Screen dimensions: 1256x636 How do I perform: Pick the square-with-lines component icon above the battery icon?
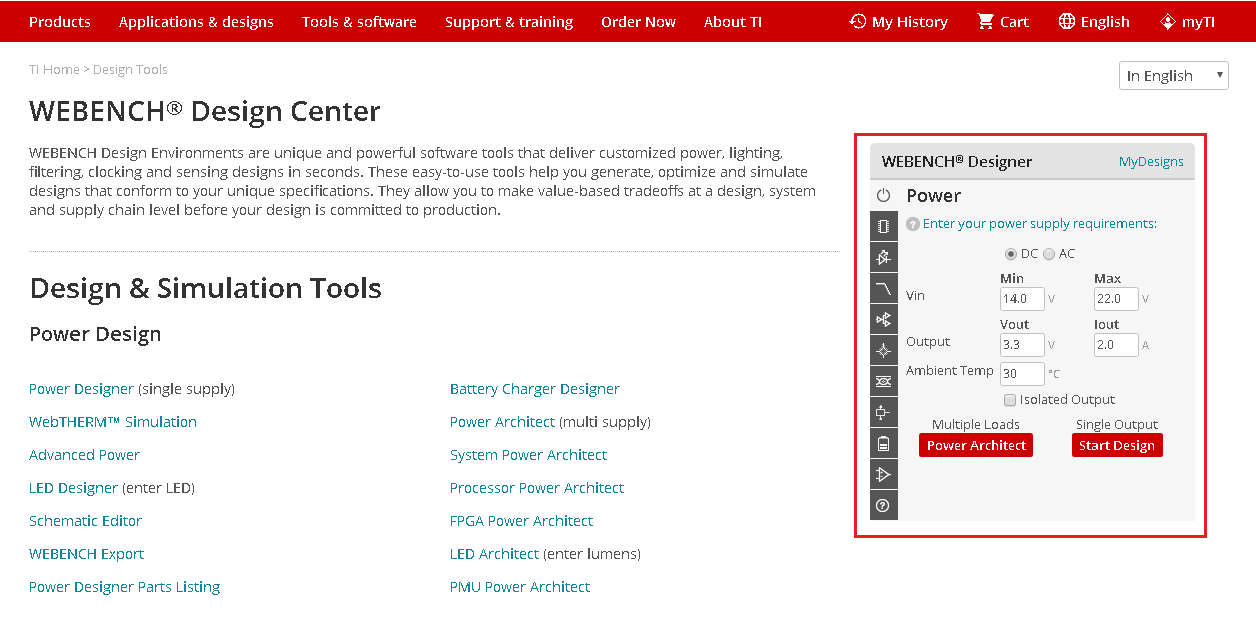[x=883, y=412]
